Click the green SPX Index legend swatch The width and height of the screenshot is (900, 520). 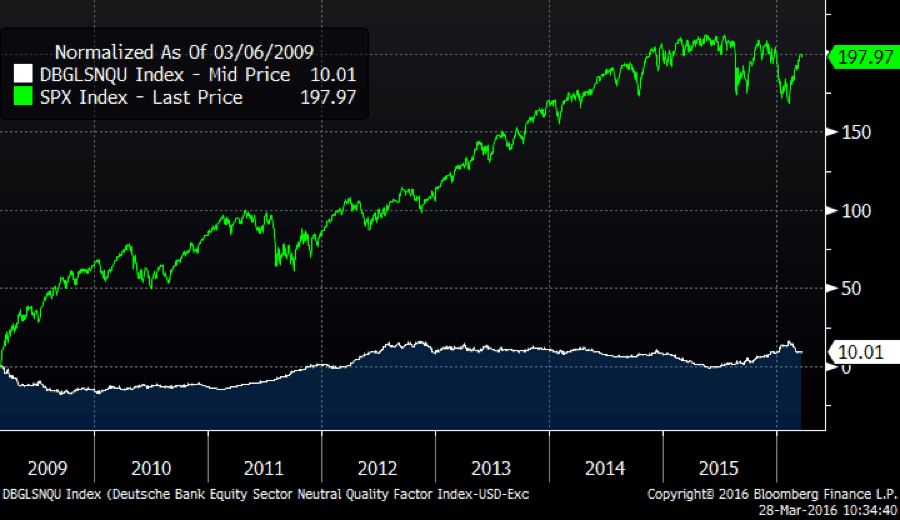tap(23, 96)
